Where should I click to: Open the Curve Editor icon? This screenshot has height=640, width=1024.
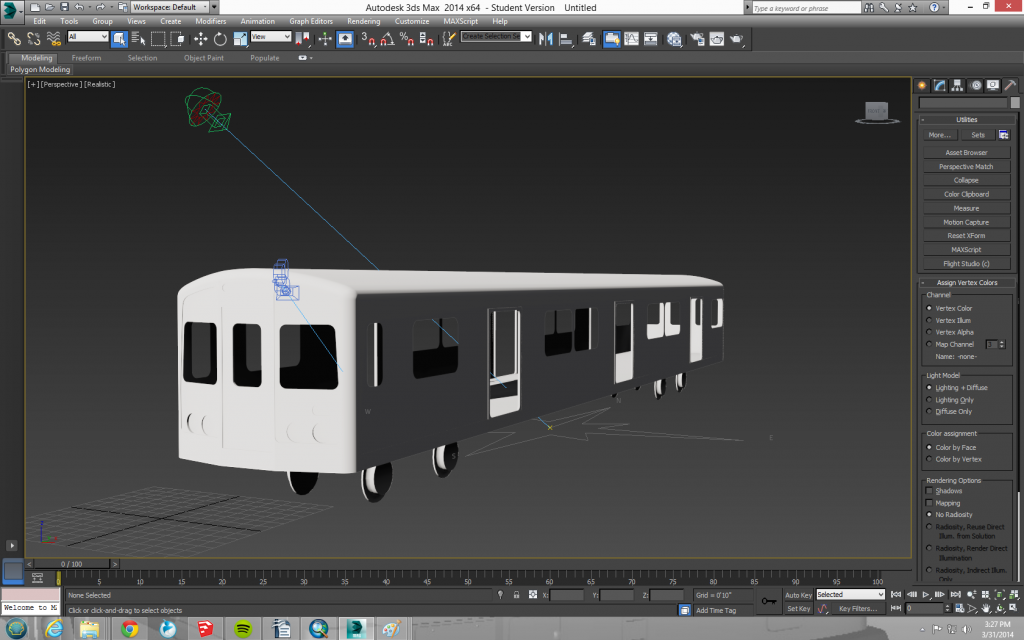tap(632, 39)
